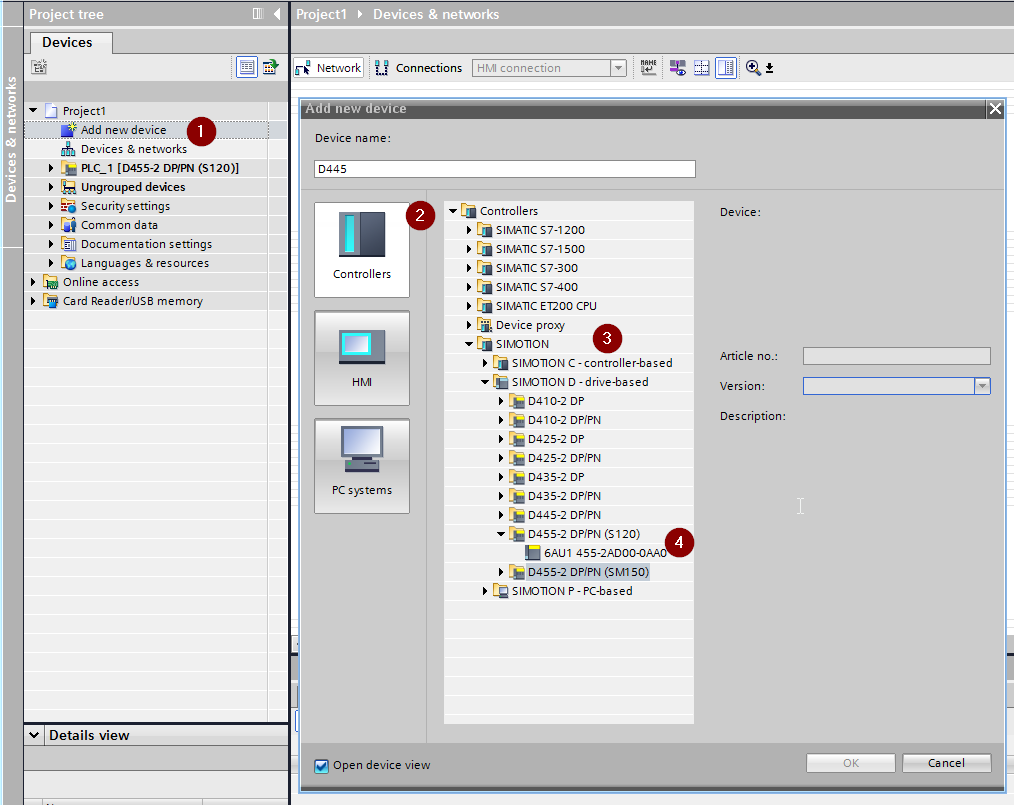Collapse SIMOTION D - drive-based folder
The image size is (1014, 805).
point(485,382)
